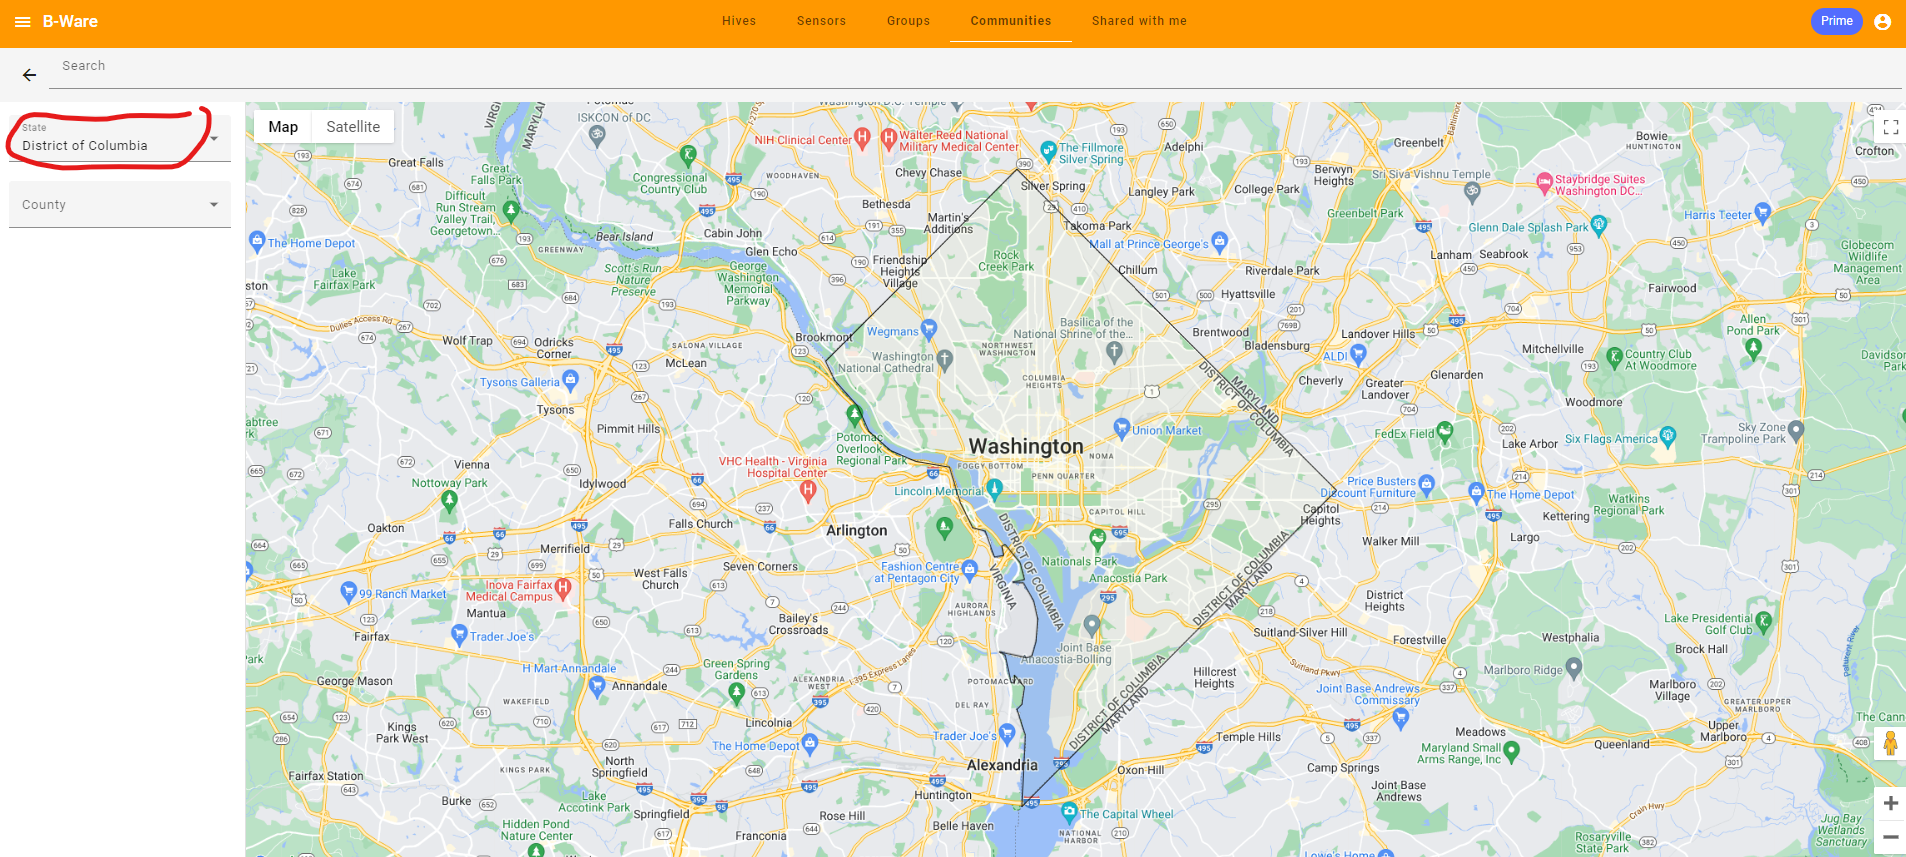Click the NIH Clinical Center hospital pin
Screen dimensions: 1906x857
862,137
